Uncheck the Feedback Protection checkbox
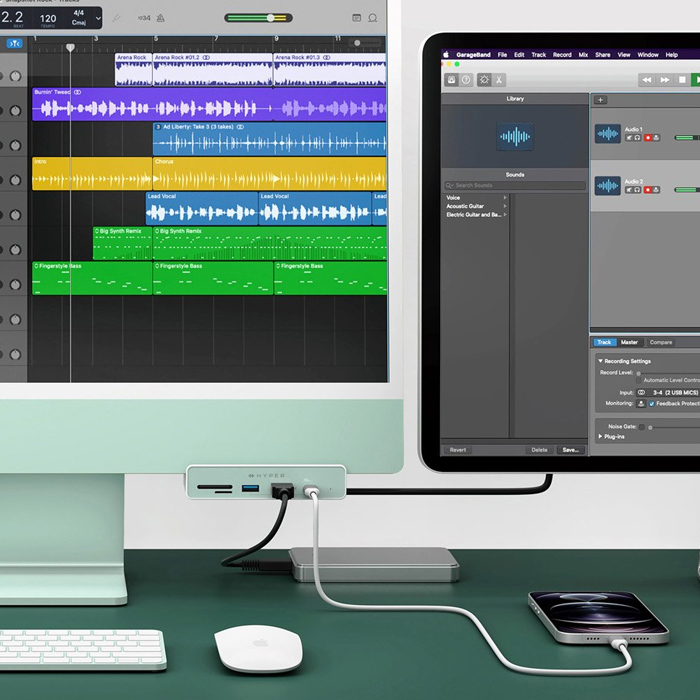700x700 pixels. click(x=651, y=404)
